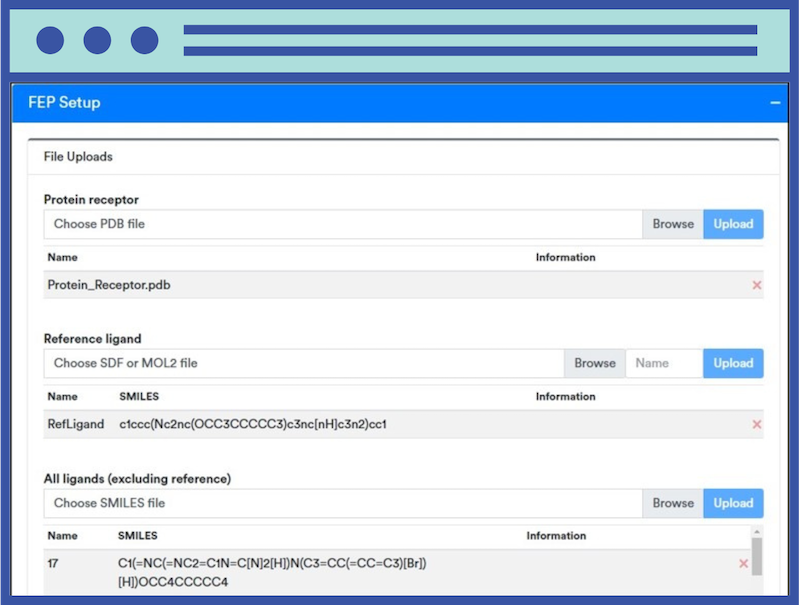Select the File Uploads section header
Screen dimensions: 800x605
click(x=78, y=157)
